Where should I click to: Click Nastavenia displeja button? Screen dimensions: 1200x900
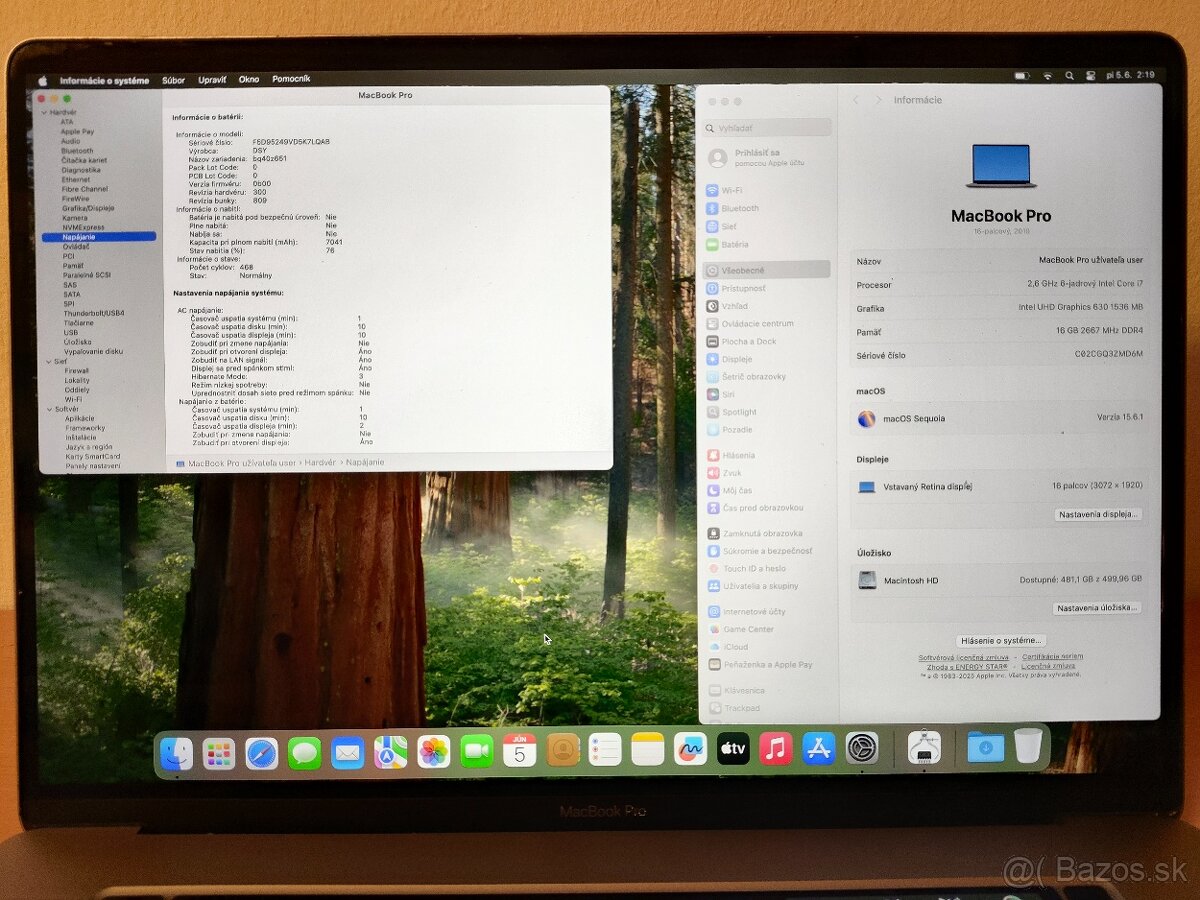[1097, 514]
